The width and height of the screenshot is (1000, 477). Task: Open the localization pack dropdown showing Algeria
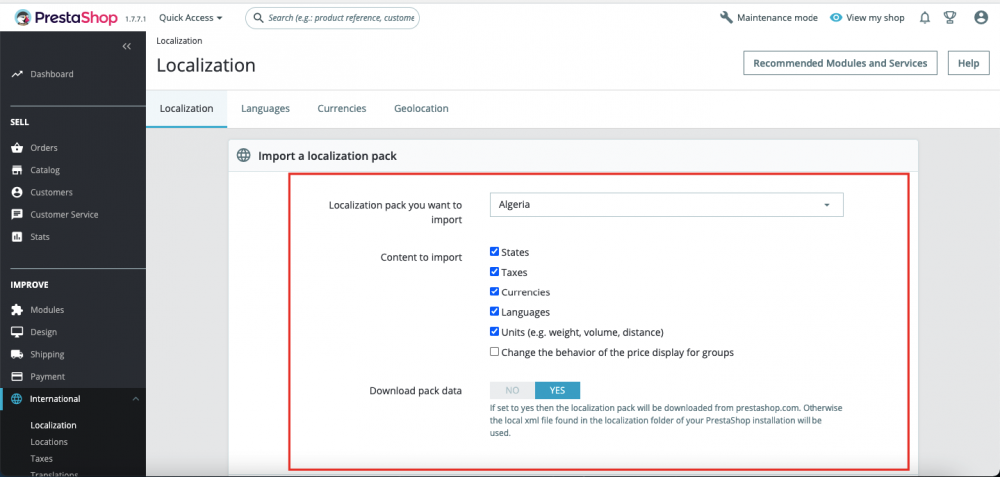[666, 205]
